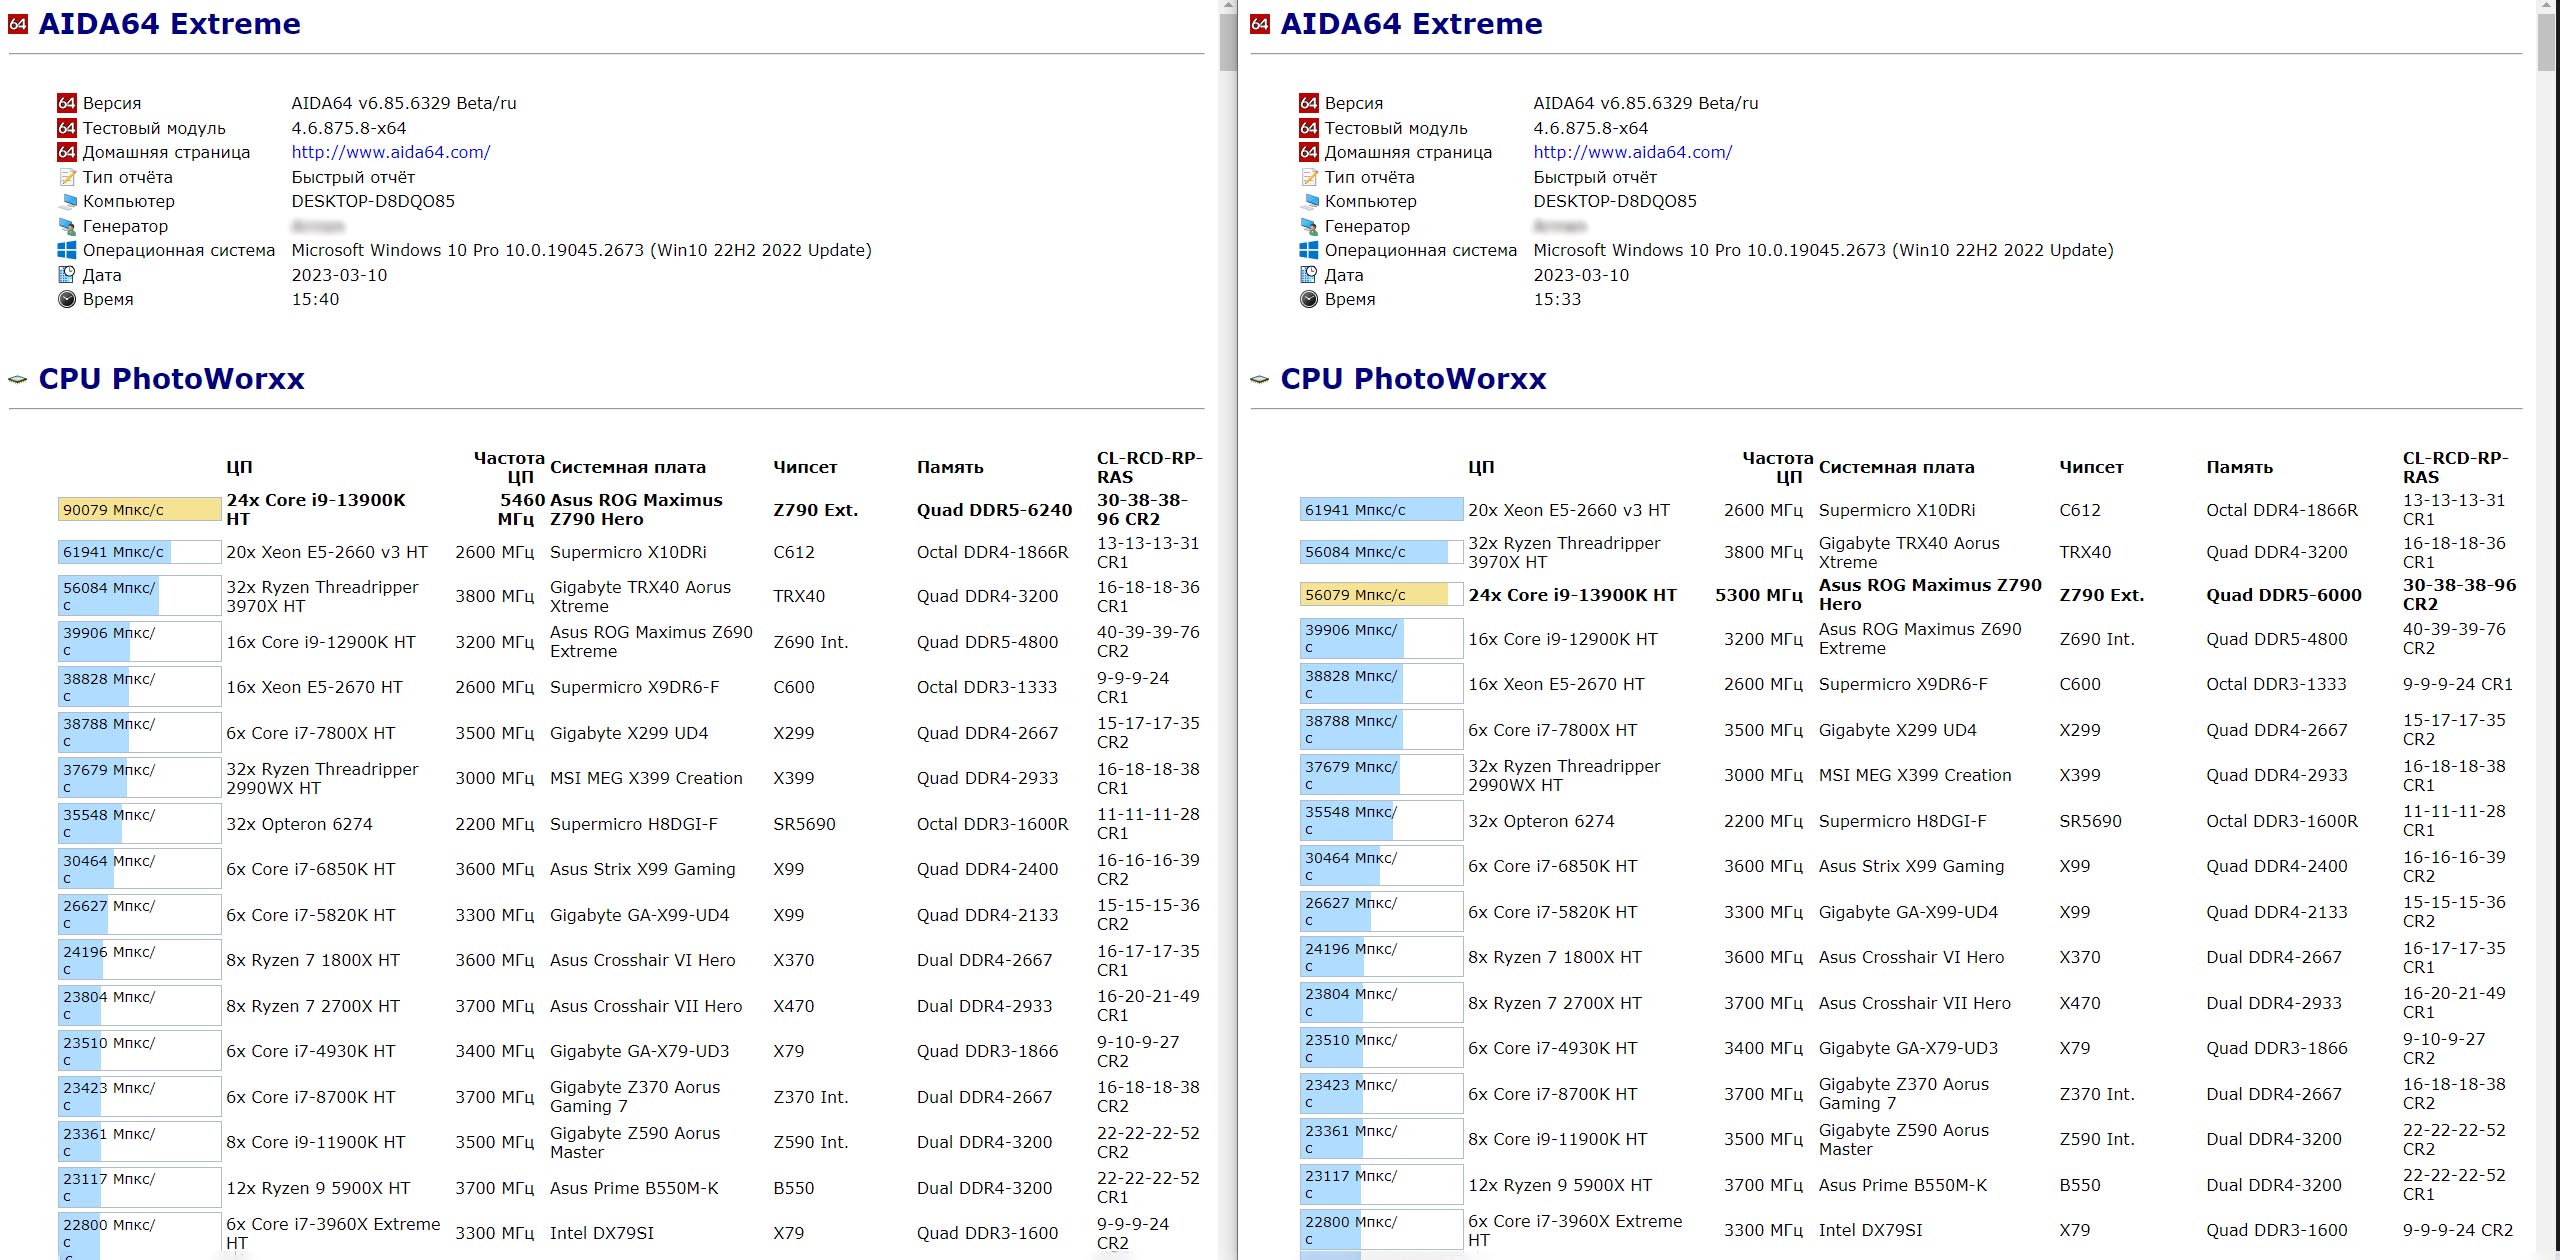Click 'Чипсет' column header in right table
This screenshot has height=1260, width=2560.
(2091, 467)
